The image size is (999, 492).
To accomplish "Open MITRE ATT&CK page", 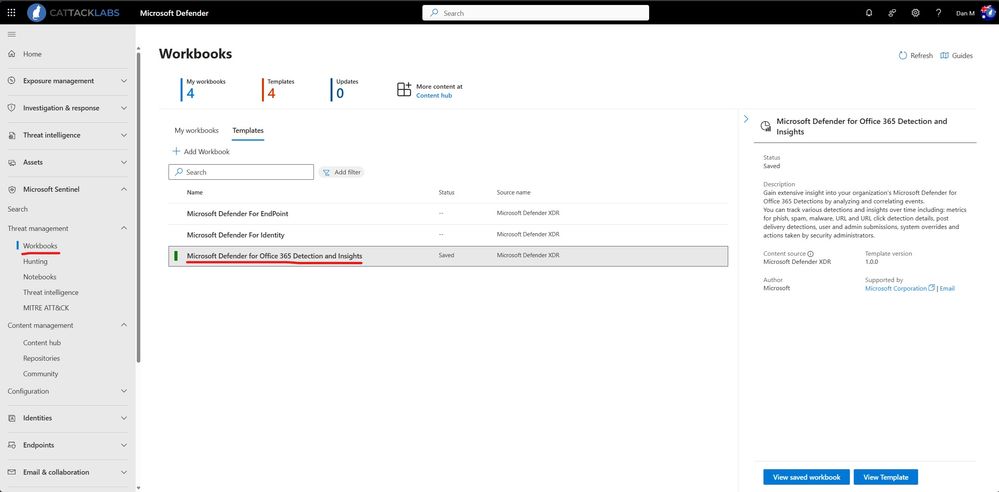I will [x=46, y=308].
